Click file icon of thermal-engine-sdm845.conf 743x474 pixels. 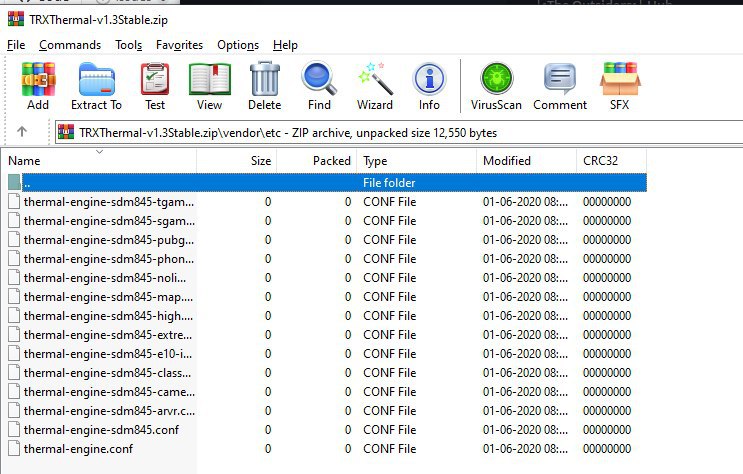[x=14, y=429]
